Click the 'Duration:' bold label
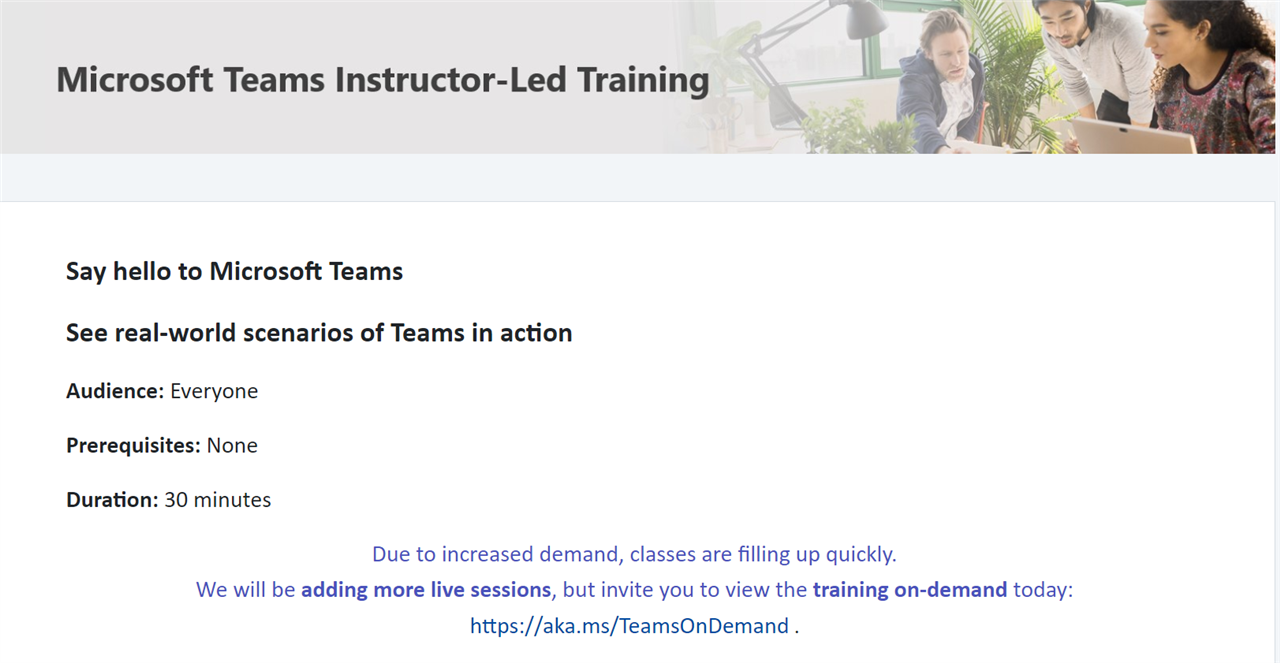This screenshot has width=1280, height=663. 112,499
